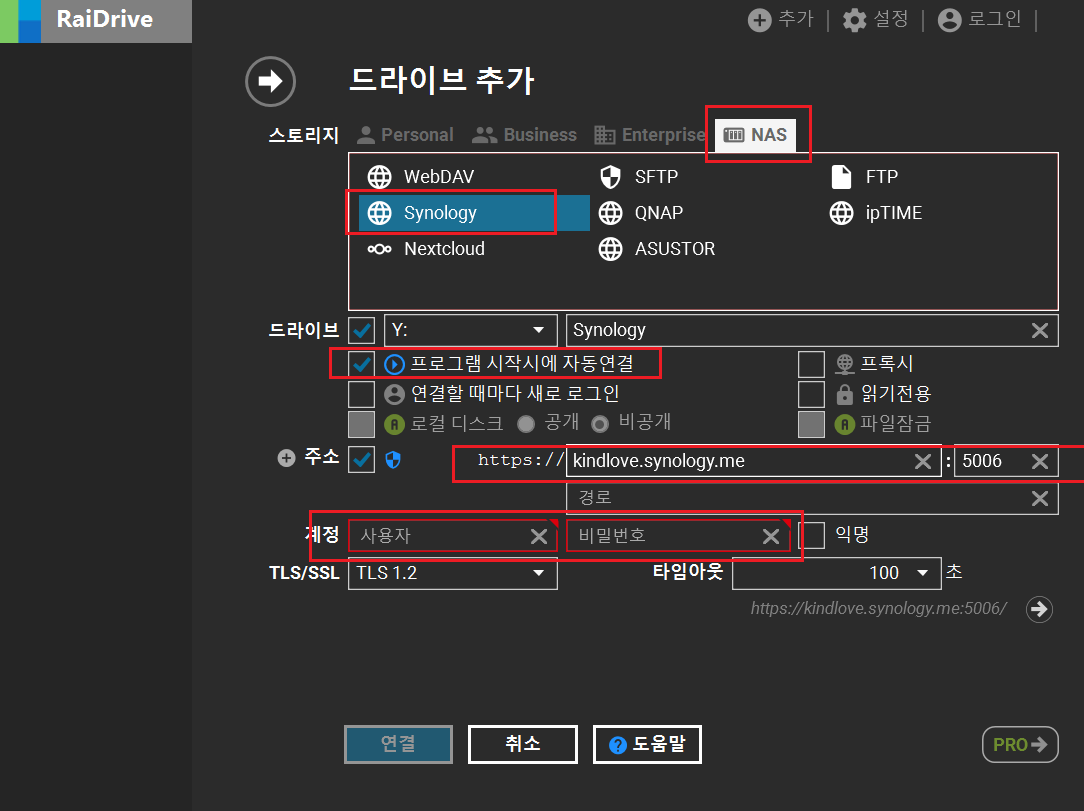
Task: Choose the Synology storage entry
Action: point(474,213)
